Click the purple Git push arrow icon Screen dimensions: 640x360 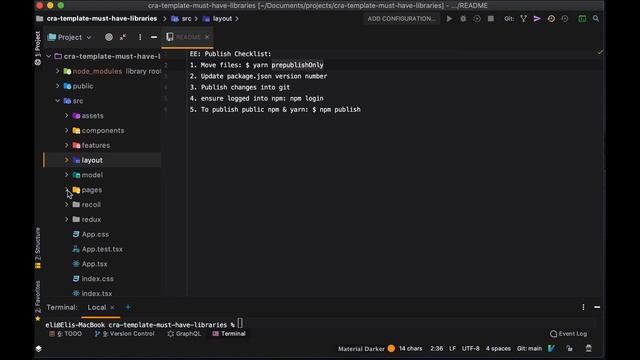(537, 19)
